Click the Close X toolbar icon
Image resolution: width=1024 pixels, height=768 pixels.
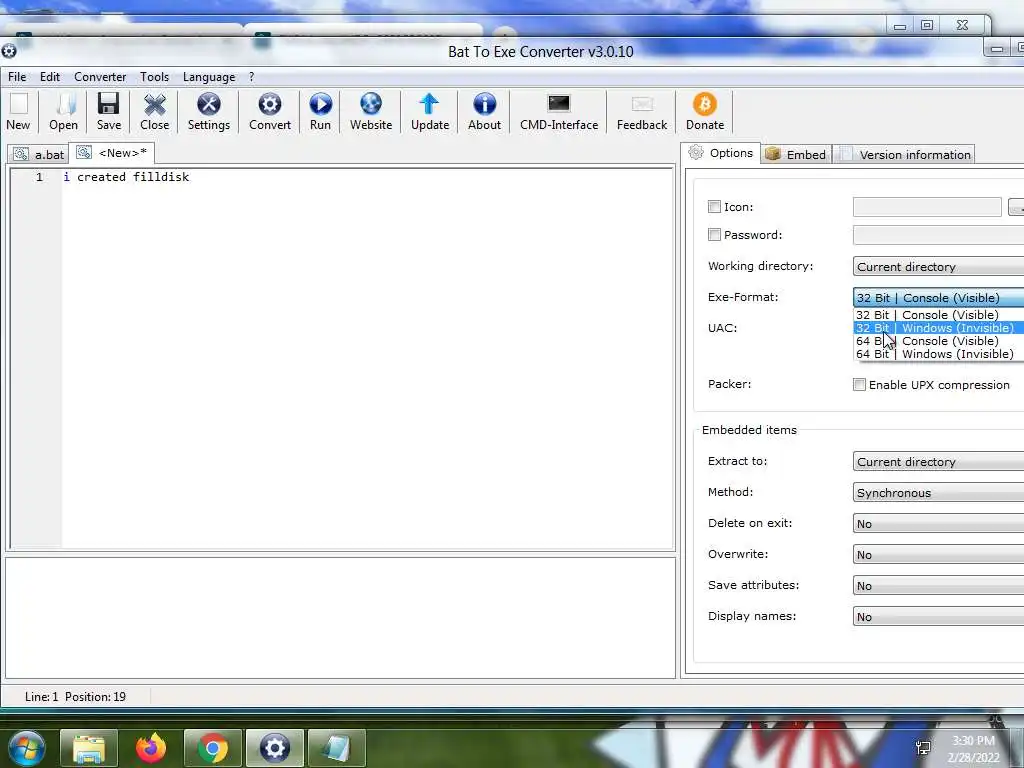(155, 112)
